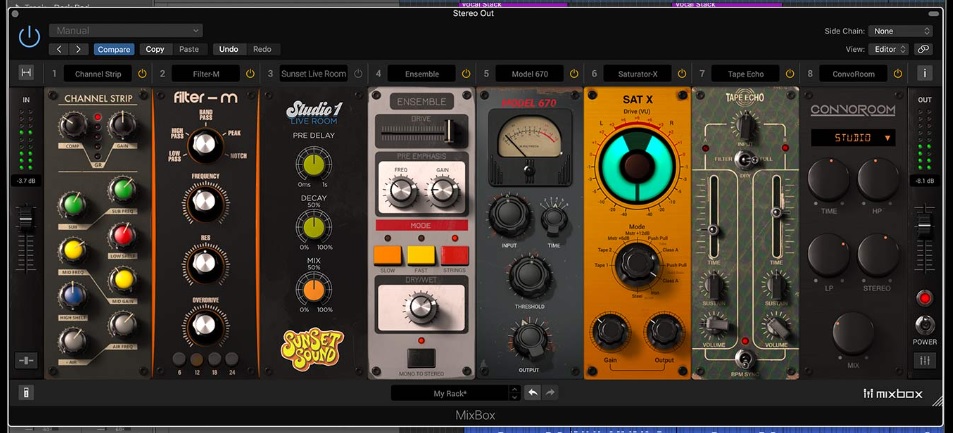Toggle power for Tape Echo slot
The height and width of the screenshot is (433, 953).
[790, 74]
